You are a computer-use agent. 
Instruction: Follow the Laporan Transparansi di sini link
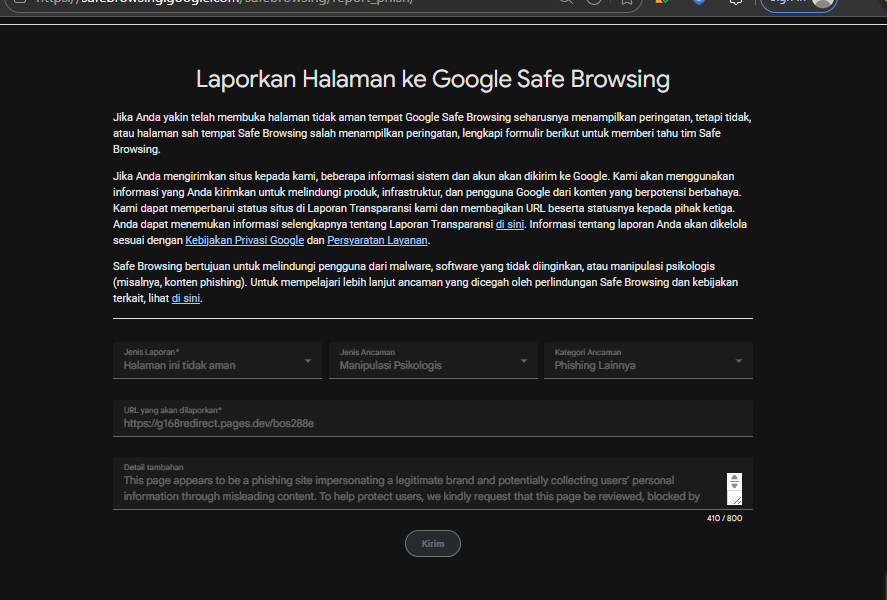pyautogui.click(x=510, y=225)
